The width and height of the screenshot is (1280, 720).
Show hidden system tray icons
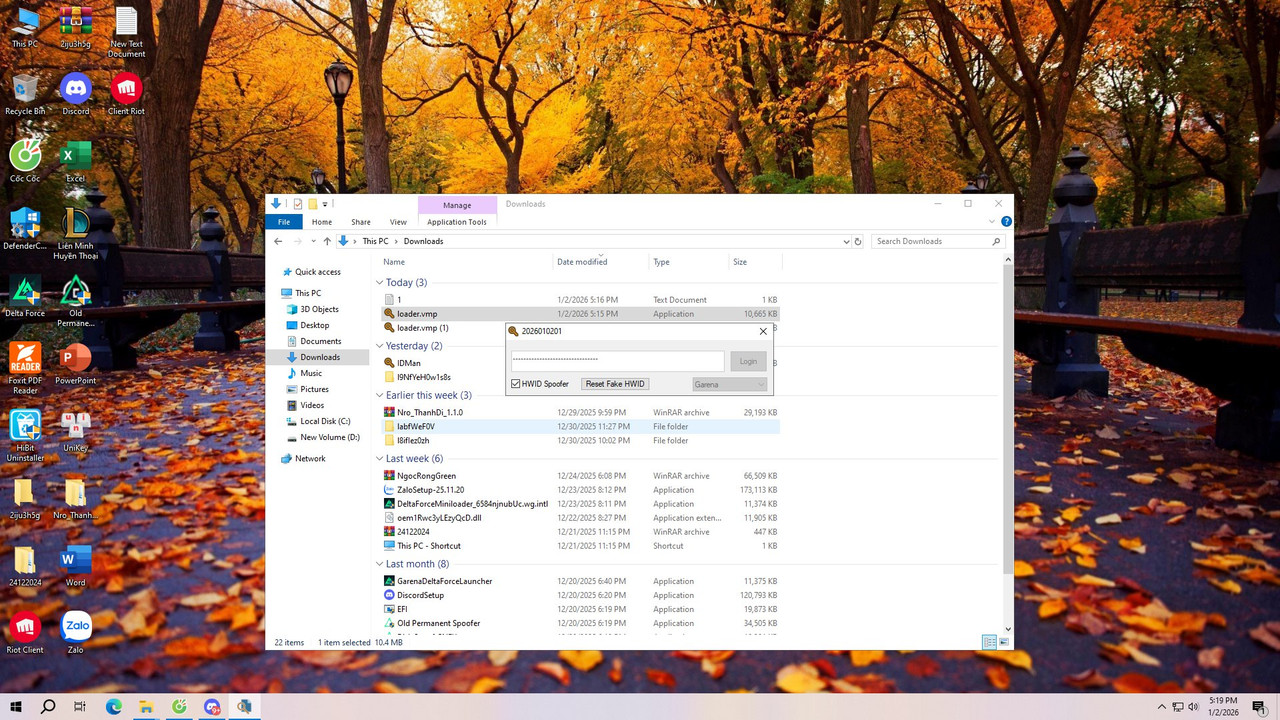pos(1161,707)
